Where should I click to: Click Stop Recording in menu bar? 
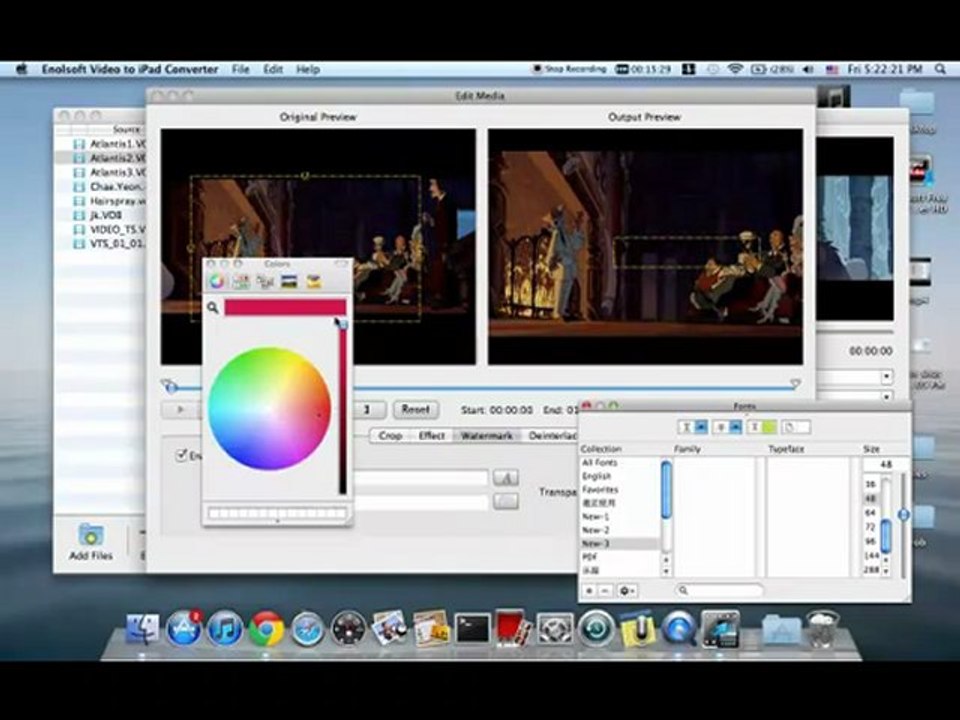click(569, 69)
